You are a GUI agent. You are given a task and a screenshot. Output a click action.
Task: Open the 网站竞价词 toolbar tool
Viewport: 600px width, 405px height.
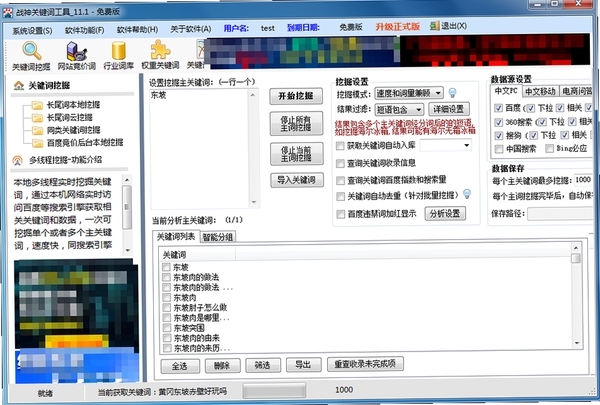tap(77, 52)
